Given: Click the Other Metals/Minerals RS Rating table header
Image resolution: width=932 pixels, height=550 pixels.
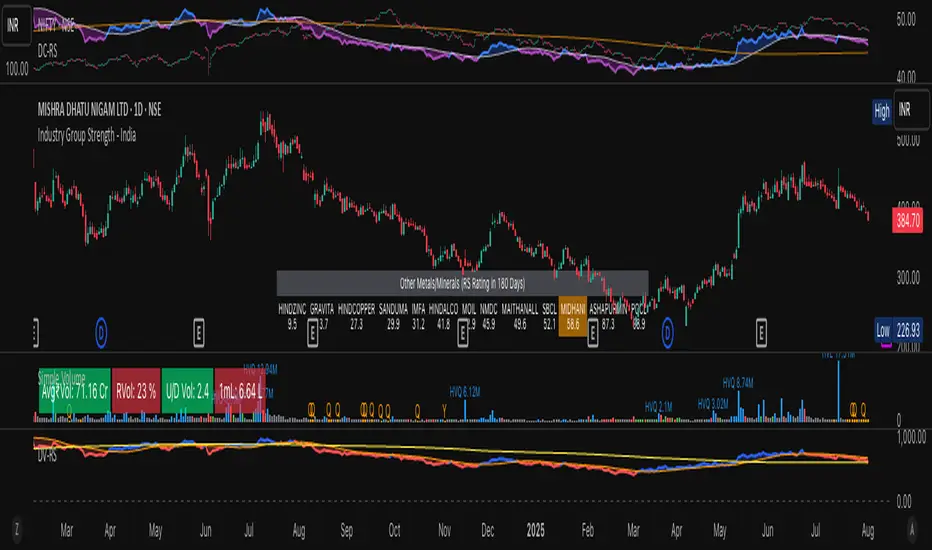Looking at the screenshot, I should point(462,284).
